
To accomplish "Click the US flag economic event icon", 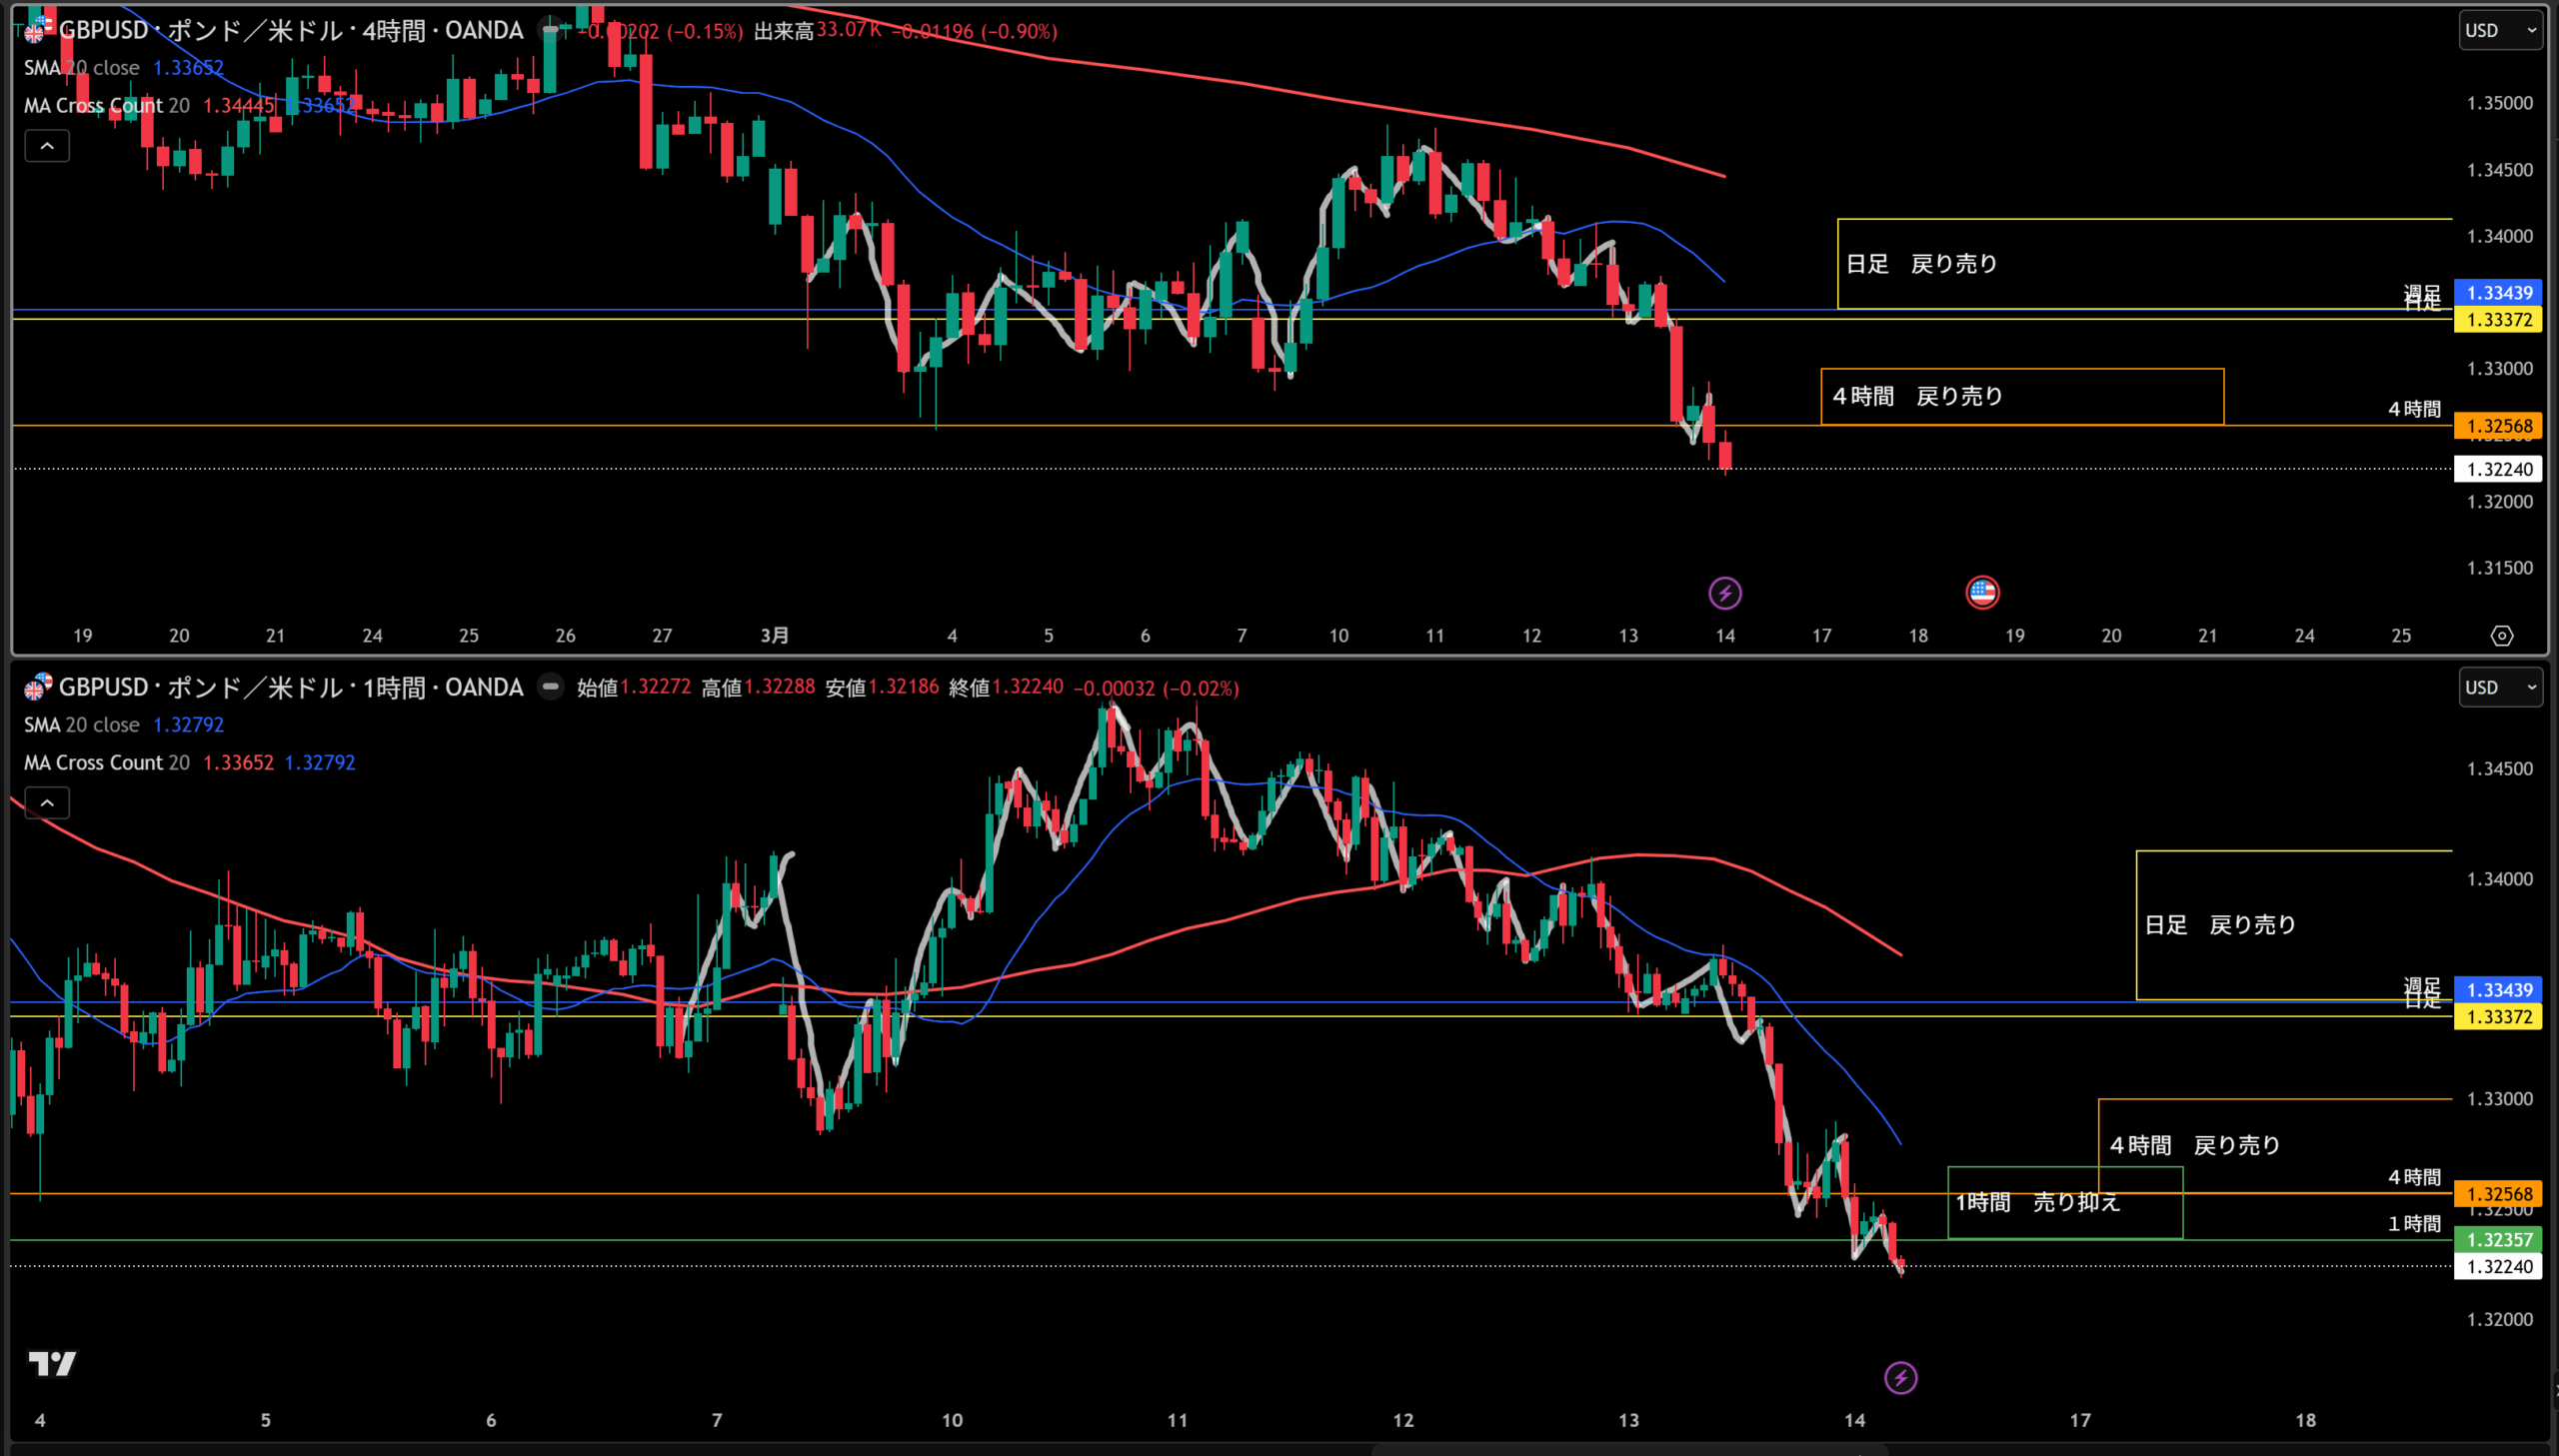I will 1982,592.
